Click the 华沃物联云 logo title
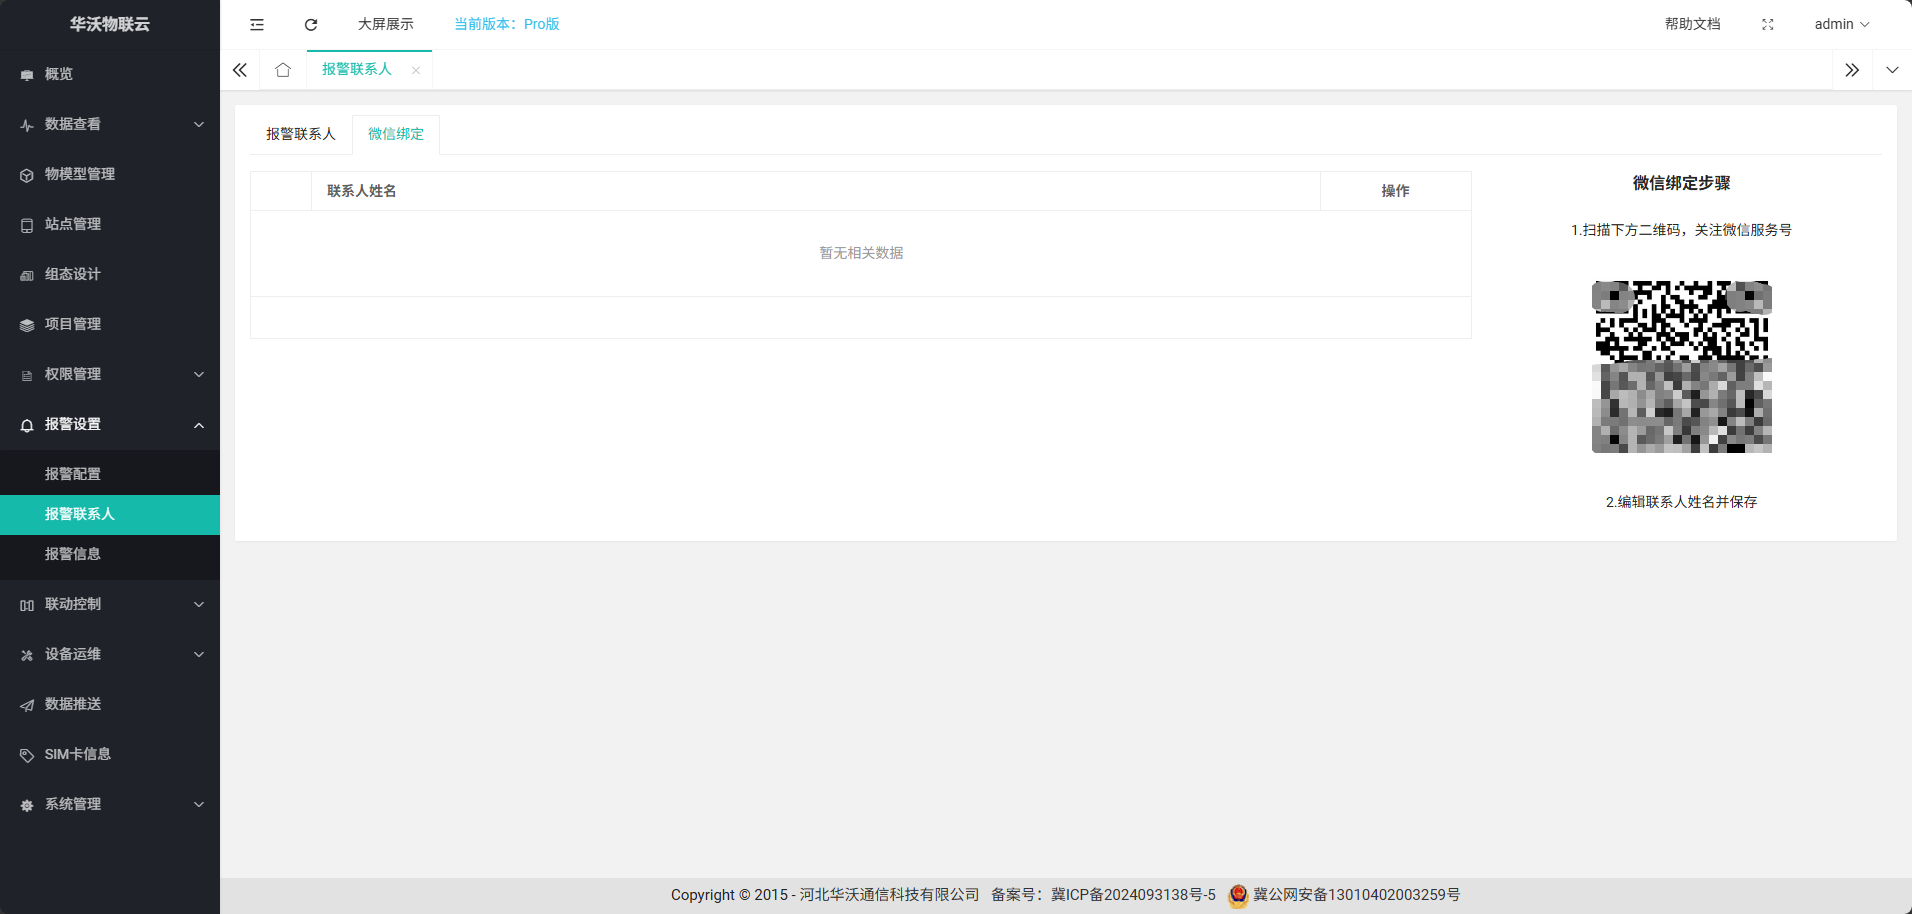Screen dimensions: 1912x914 tap(110, 24)
